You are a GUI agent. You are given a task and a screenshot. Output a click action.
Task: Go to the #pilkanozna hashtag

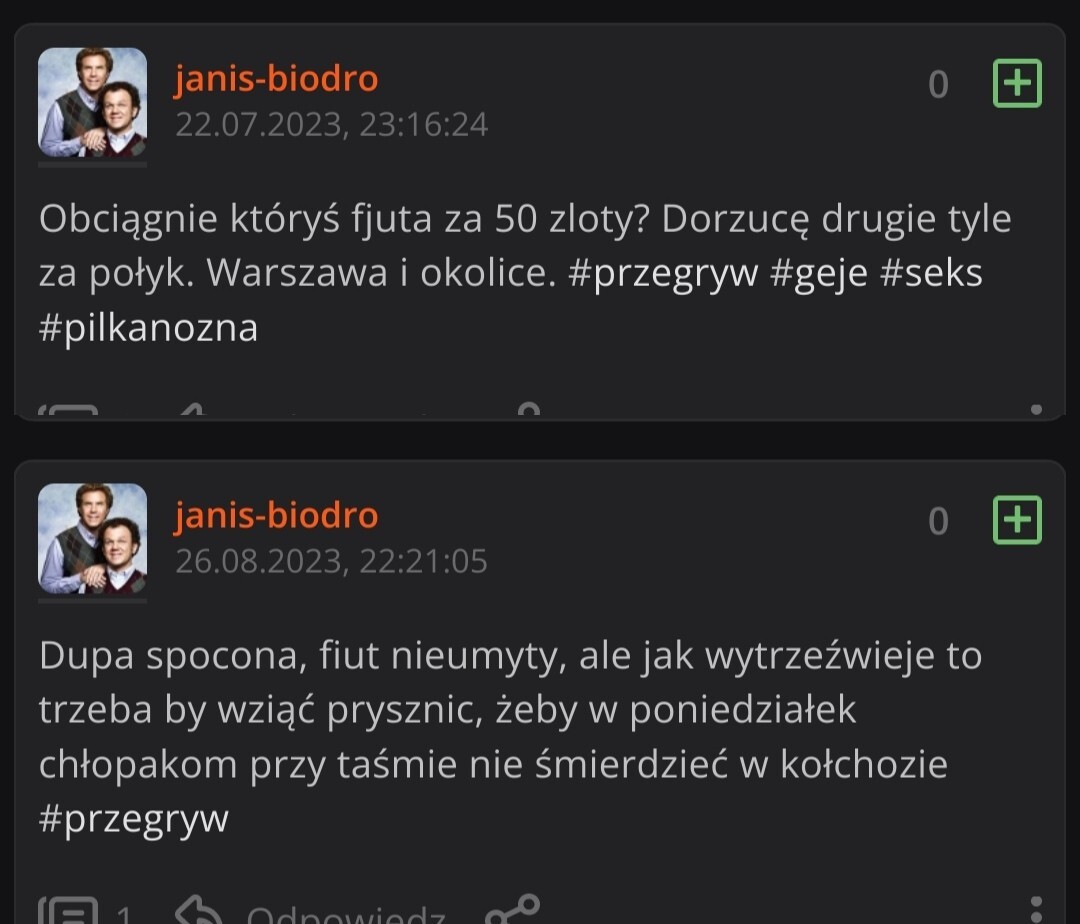click(148, 328)
